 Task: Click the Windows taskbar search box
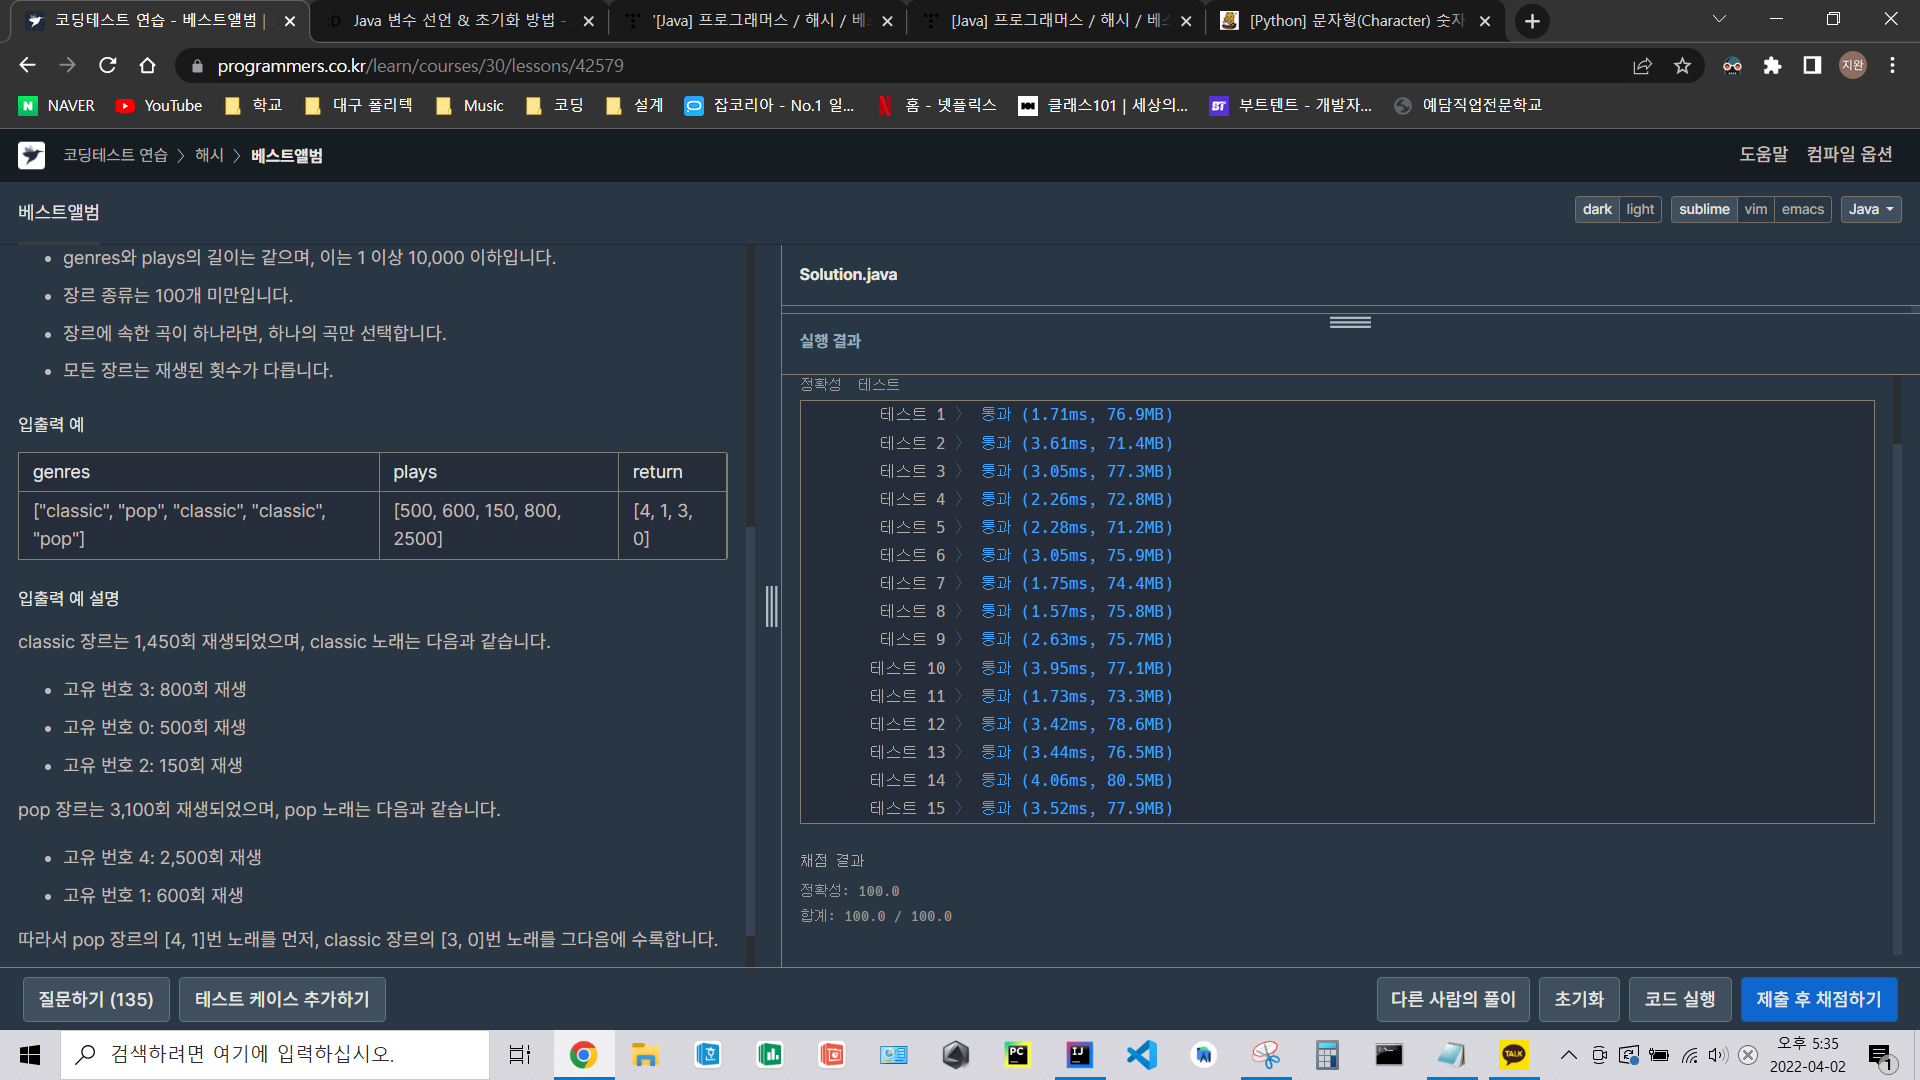pos(275,1054)
